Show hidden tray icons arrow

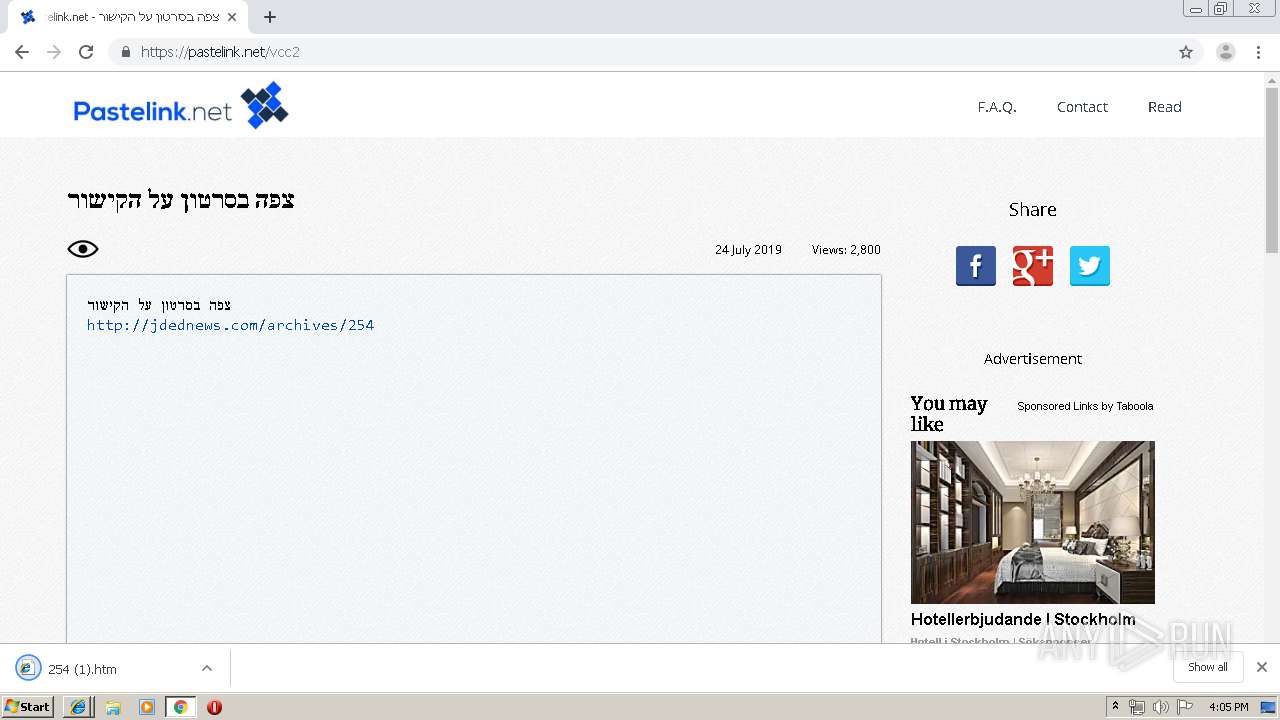(x=1116, y=707)
